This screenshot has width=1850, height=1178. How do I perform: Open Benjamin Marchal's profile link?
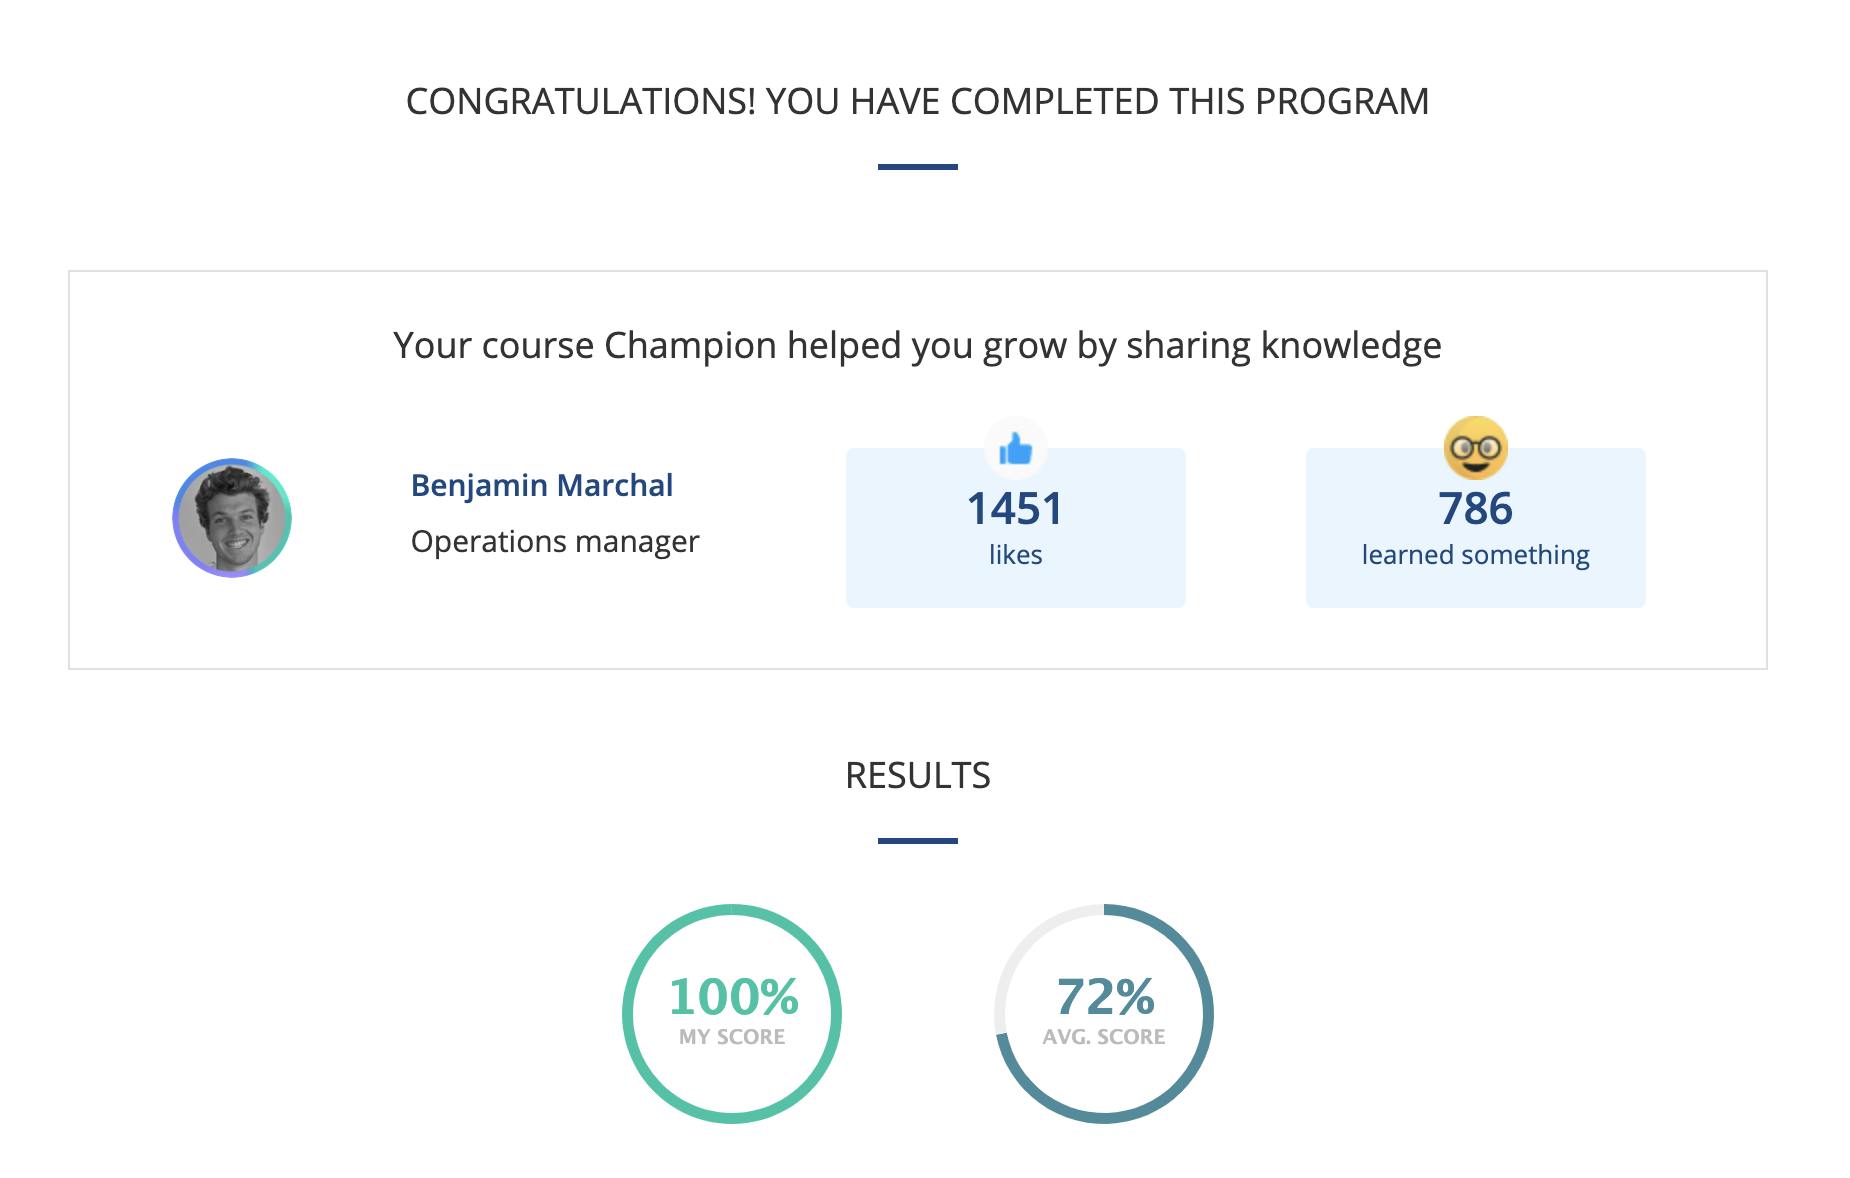pos(541,484)
